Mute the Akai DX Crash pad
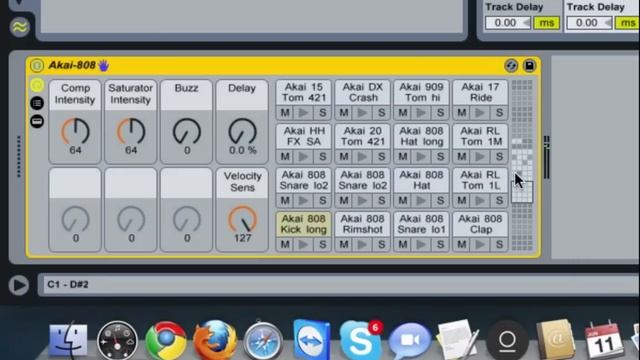 [x=344, y=113]
